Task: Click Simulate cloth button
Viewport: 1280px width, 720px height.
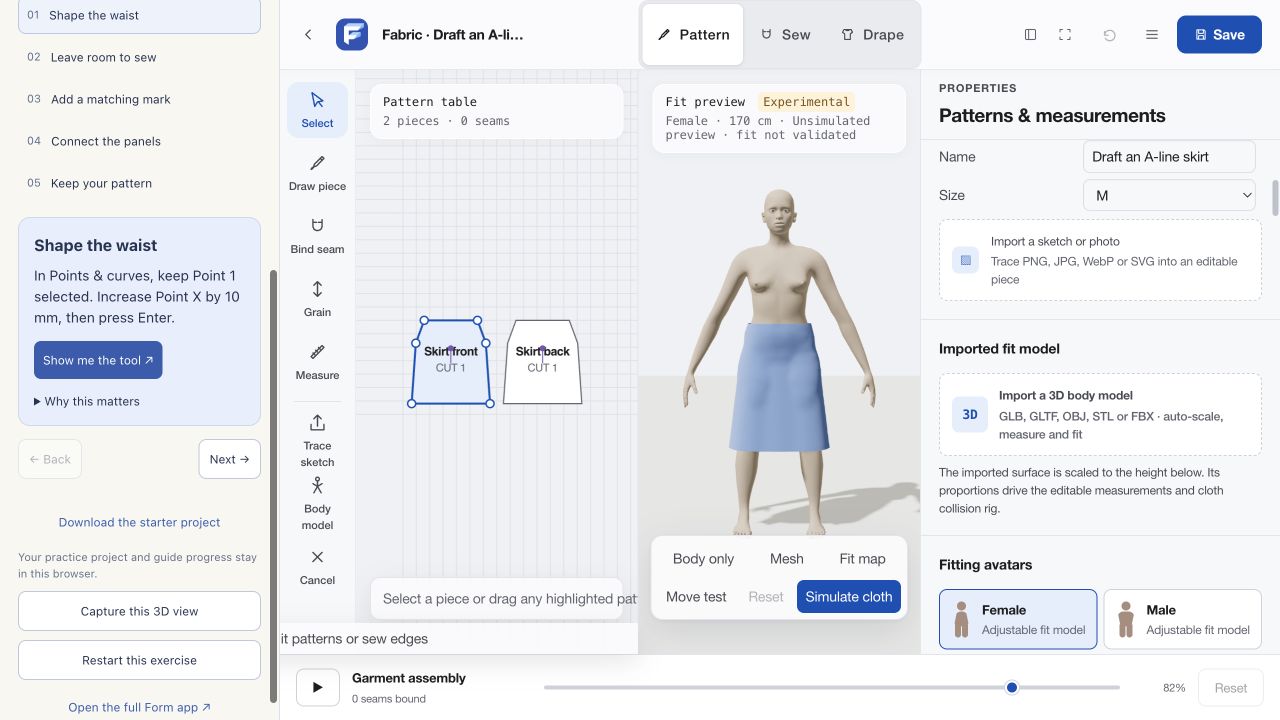Action: [x=849, y=597]
